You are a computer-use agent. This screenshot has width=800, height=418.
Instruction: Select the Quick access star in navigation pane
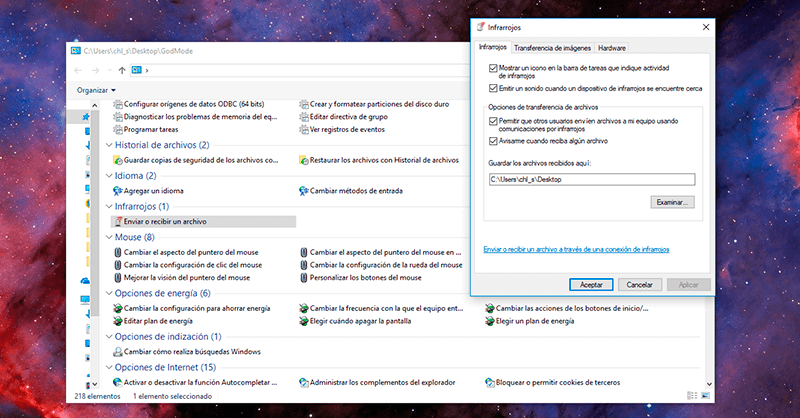(86, 117)
